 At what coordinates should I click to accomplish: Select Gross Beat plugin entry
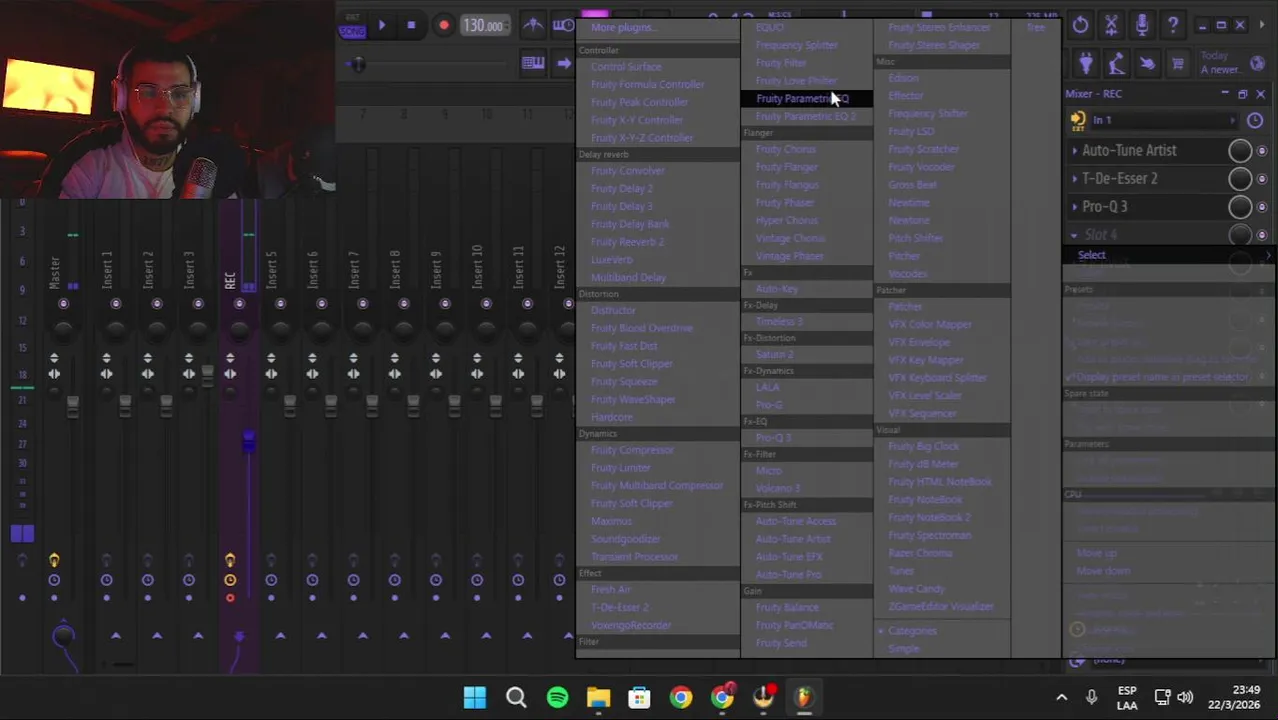913,185
